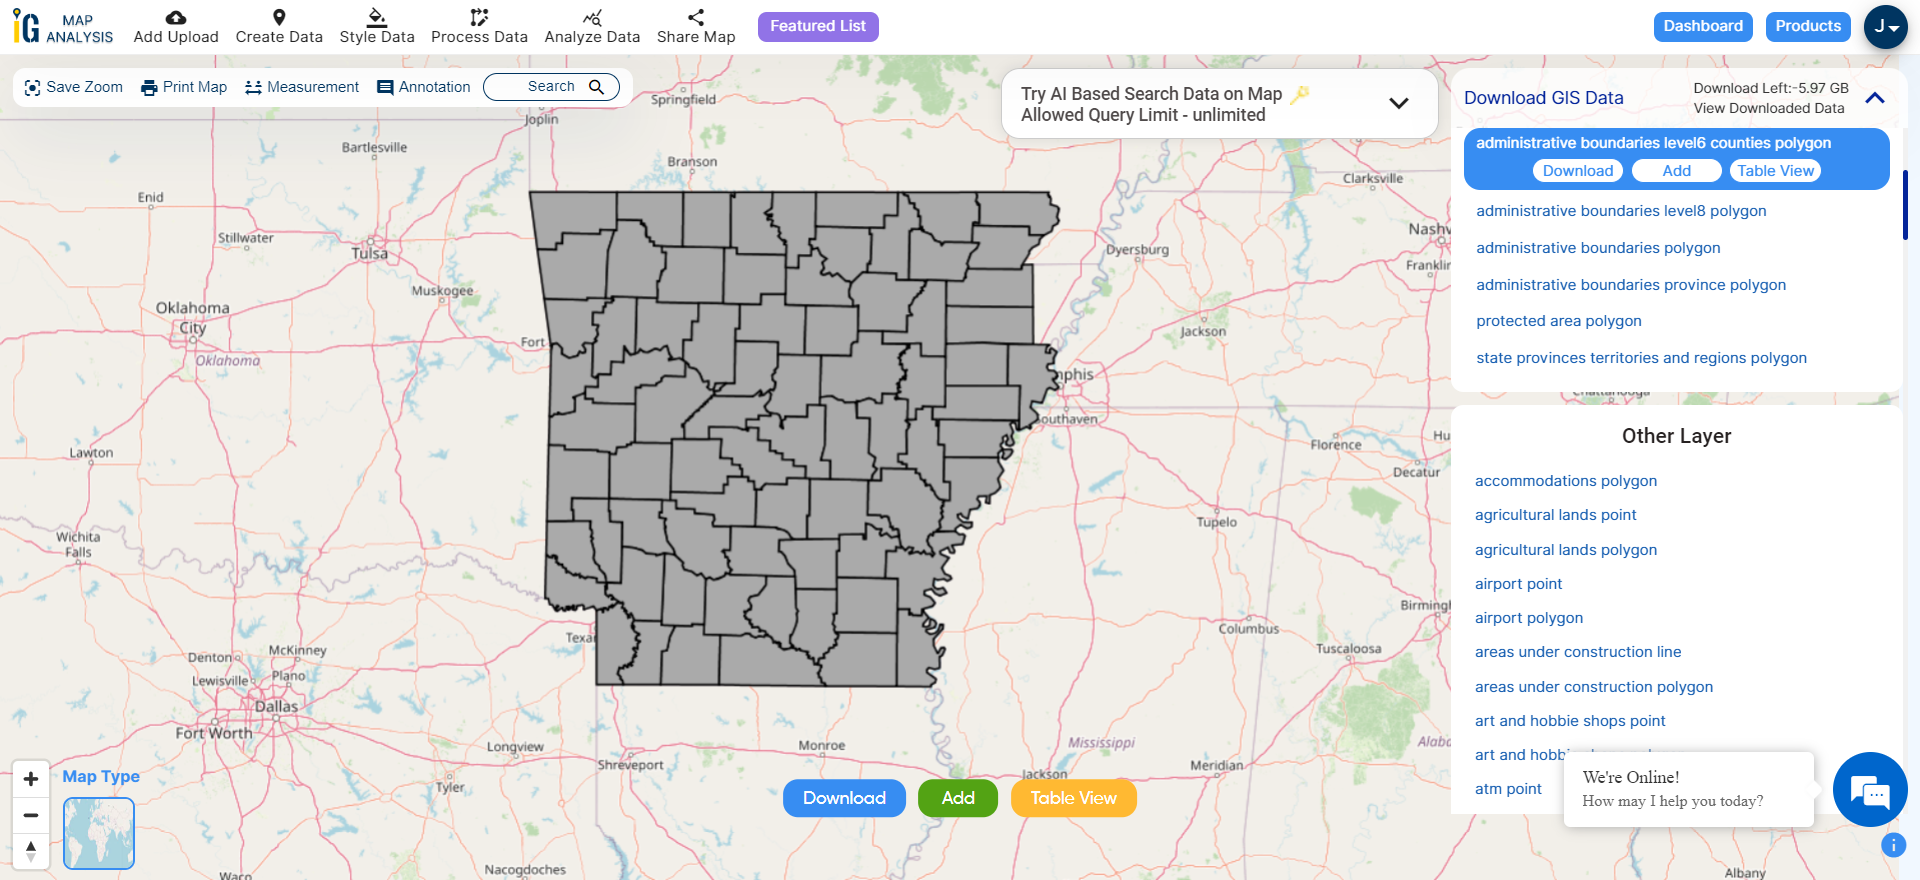The width and height of the screenshot is (1920, 880).
Task: Expand the AI Based Search panel chevron
Action: point(1399,103)
